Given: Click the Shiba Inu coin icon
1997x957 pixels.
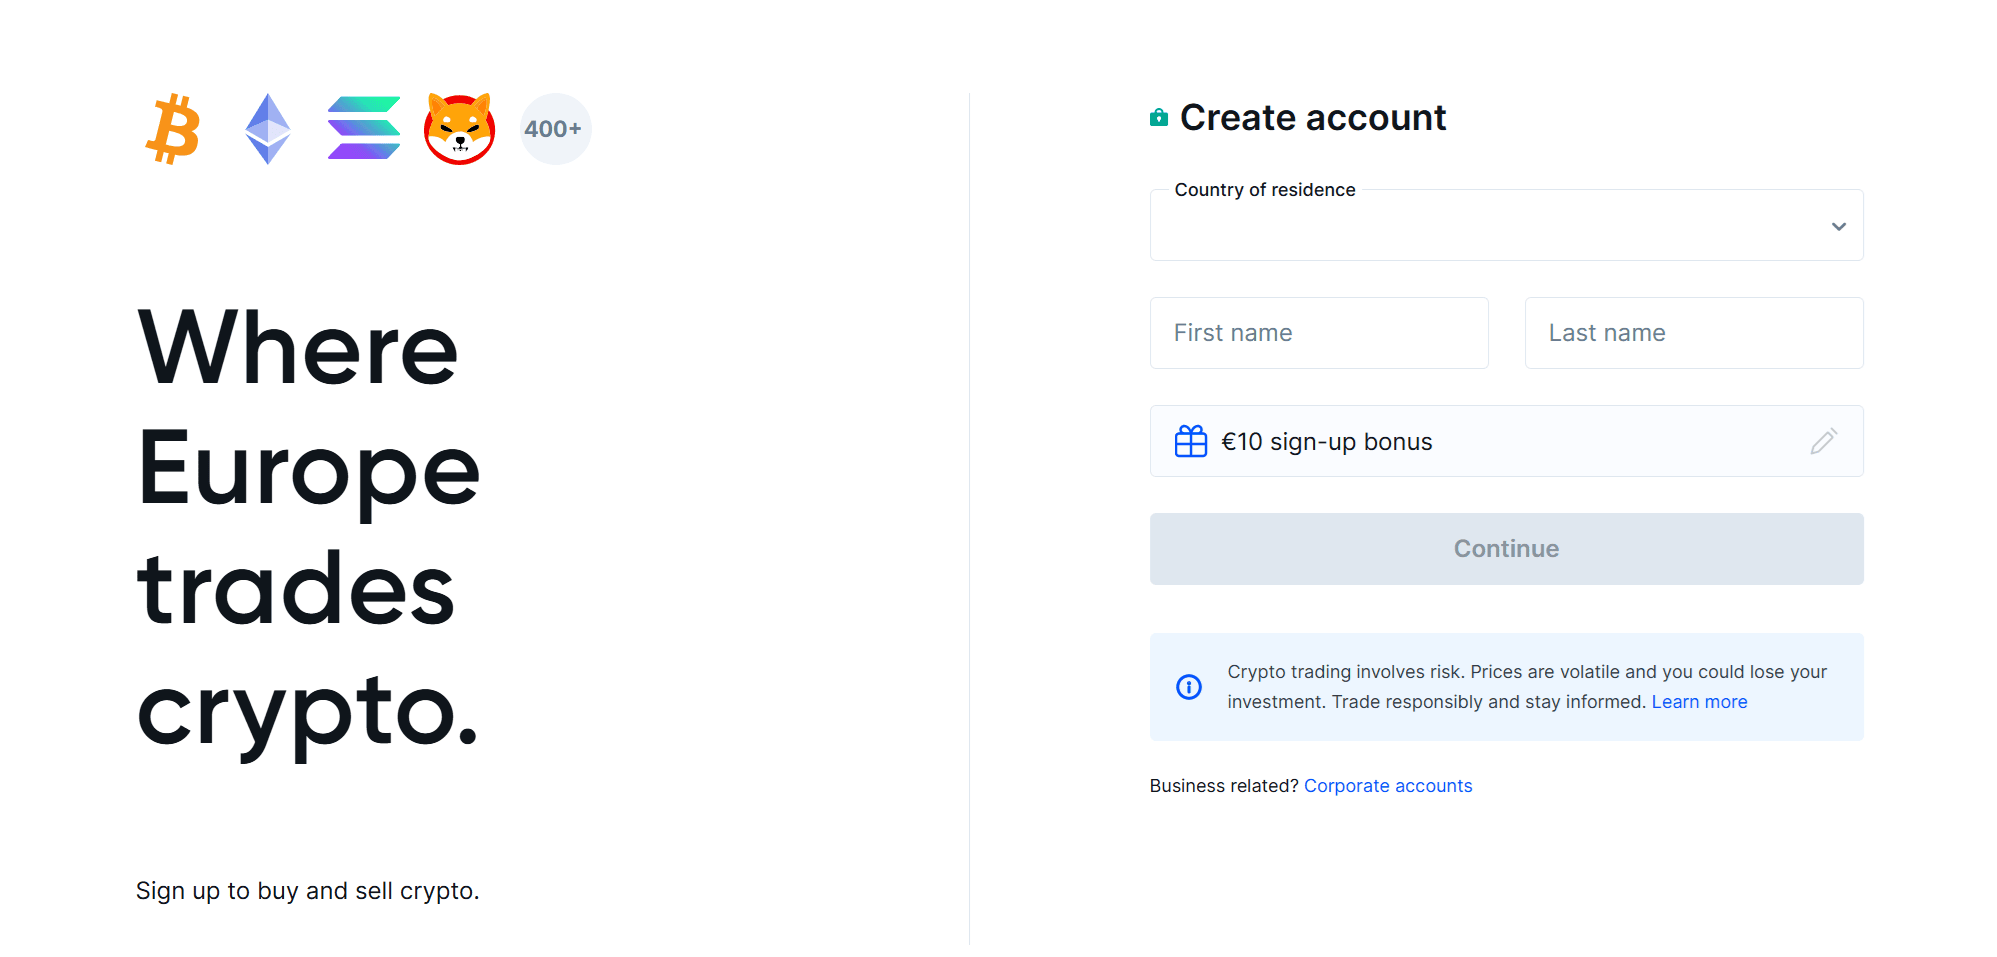Looking at the screenshot, I should point(460,128).
